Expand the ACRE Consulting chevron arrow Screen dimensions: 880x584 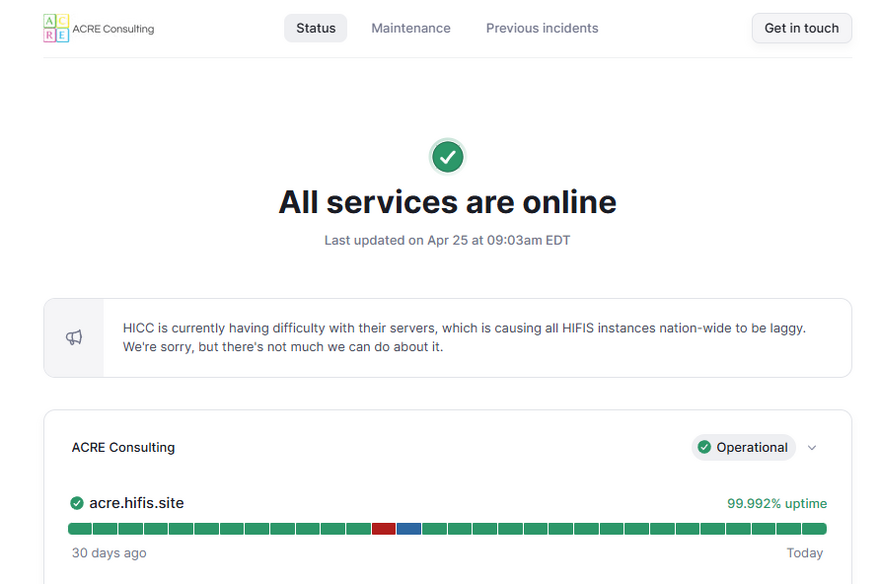pyautogui.click(x=812, y=448)
